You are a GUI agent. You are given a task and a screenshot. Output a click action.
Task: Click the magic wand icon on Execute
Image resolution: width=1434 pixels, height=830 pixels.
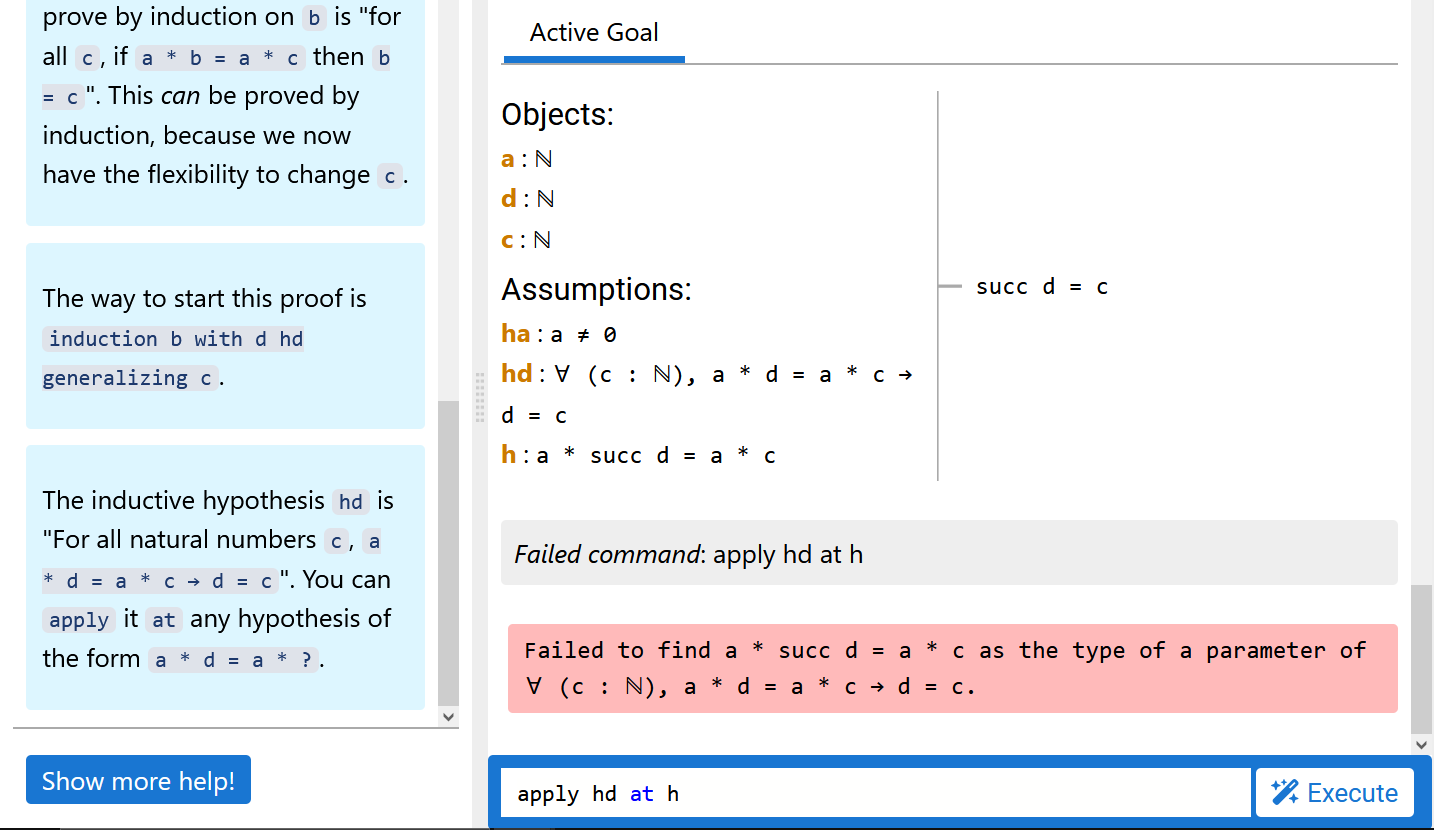pyautogui.click(x=1285, y=793)
